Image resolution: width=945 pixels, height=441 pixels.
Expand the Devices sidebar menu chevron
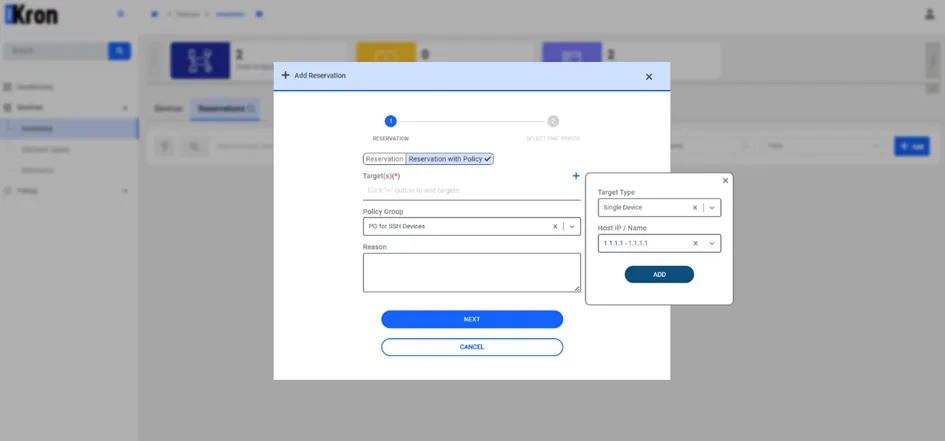tap(125, 108)
